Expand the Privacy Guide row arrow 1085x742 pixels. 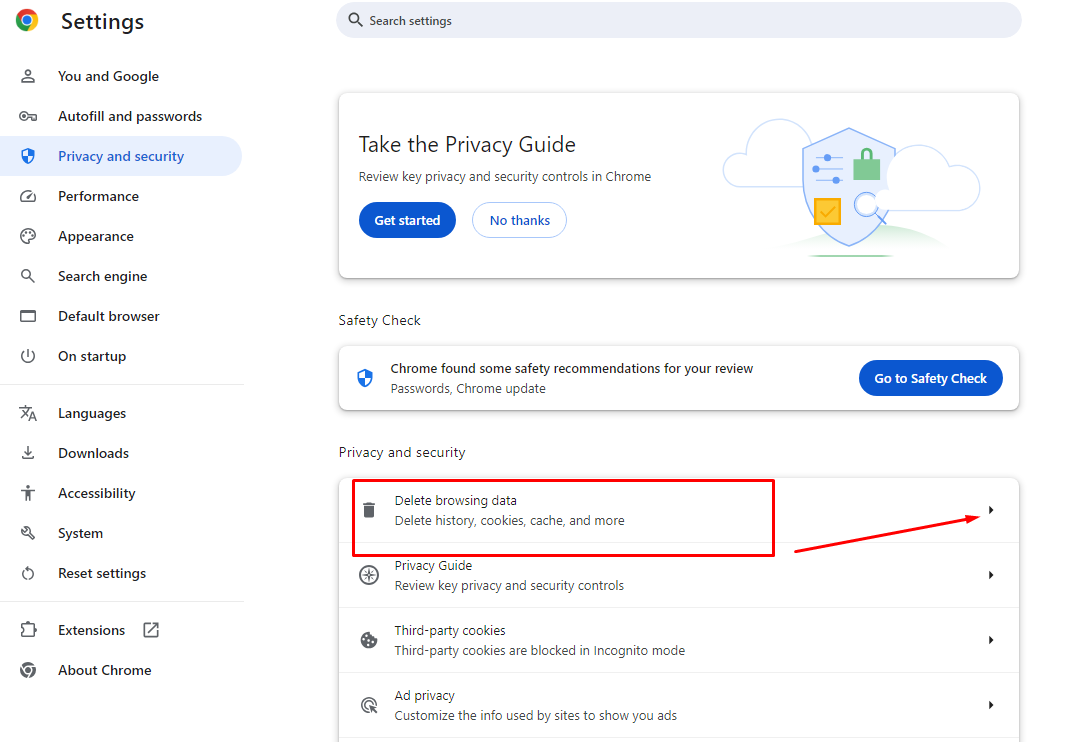pos(991,575)
